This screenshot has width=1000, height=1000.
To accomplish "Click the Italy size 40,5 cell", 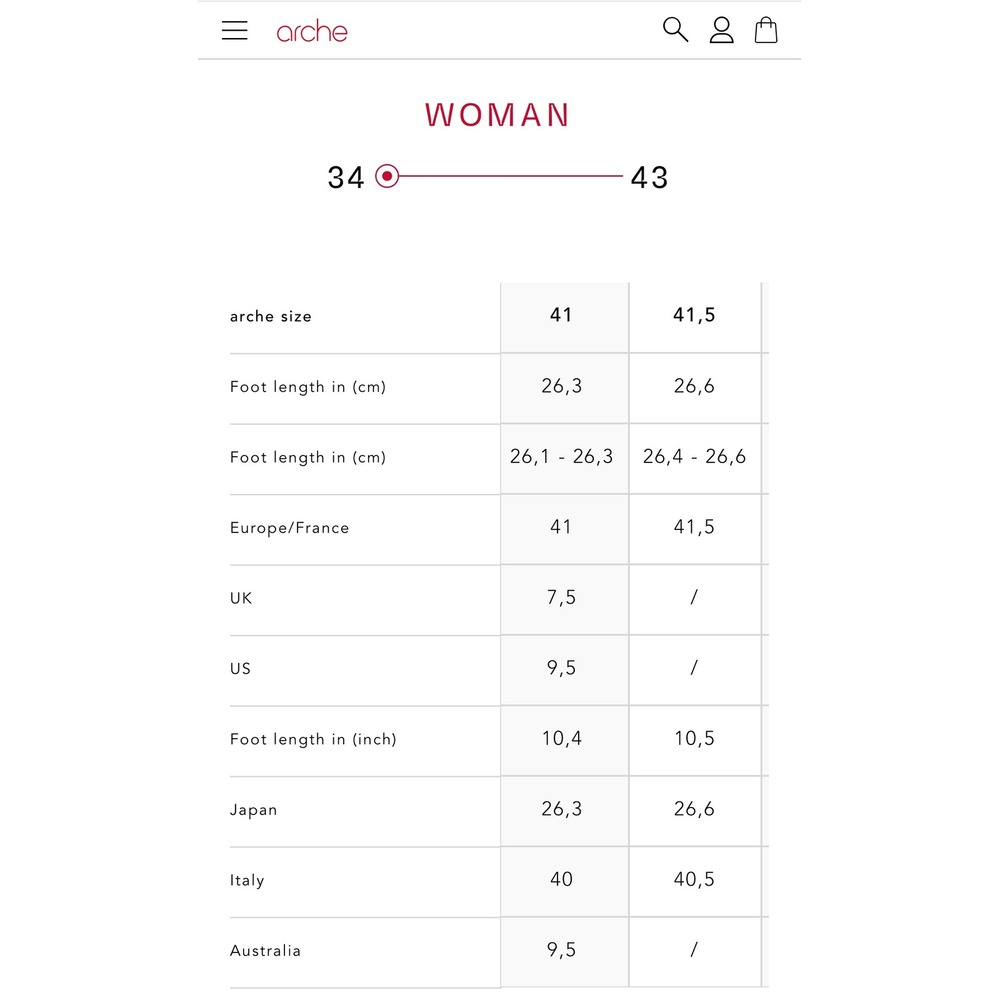I will [695, 881].
